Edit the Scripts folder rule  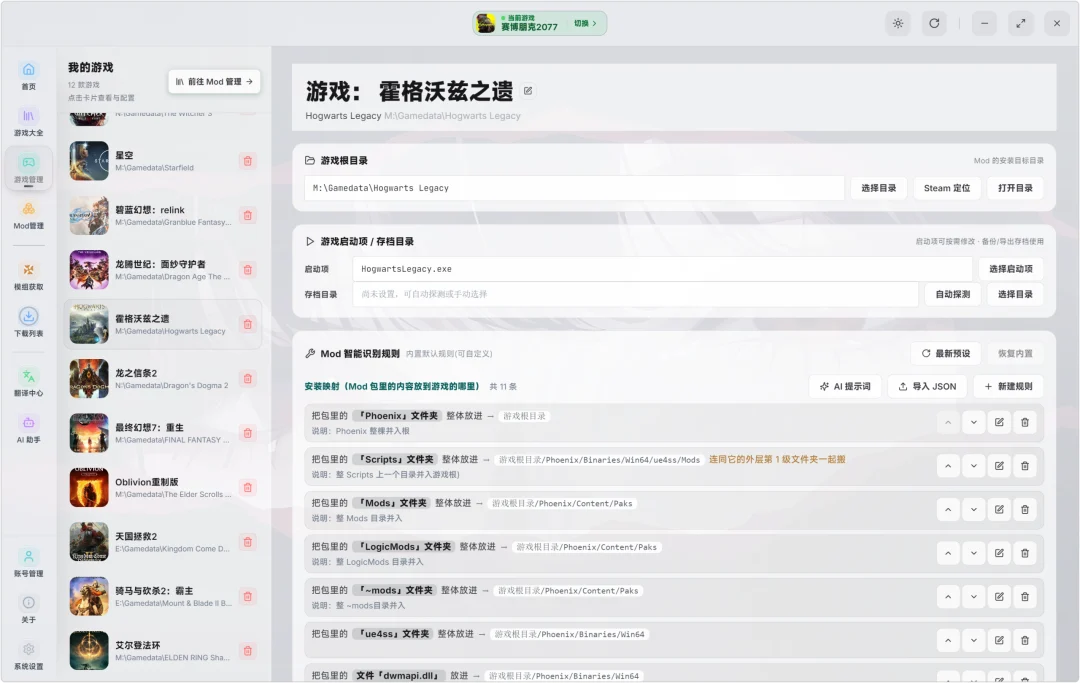point(999,466)
